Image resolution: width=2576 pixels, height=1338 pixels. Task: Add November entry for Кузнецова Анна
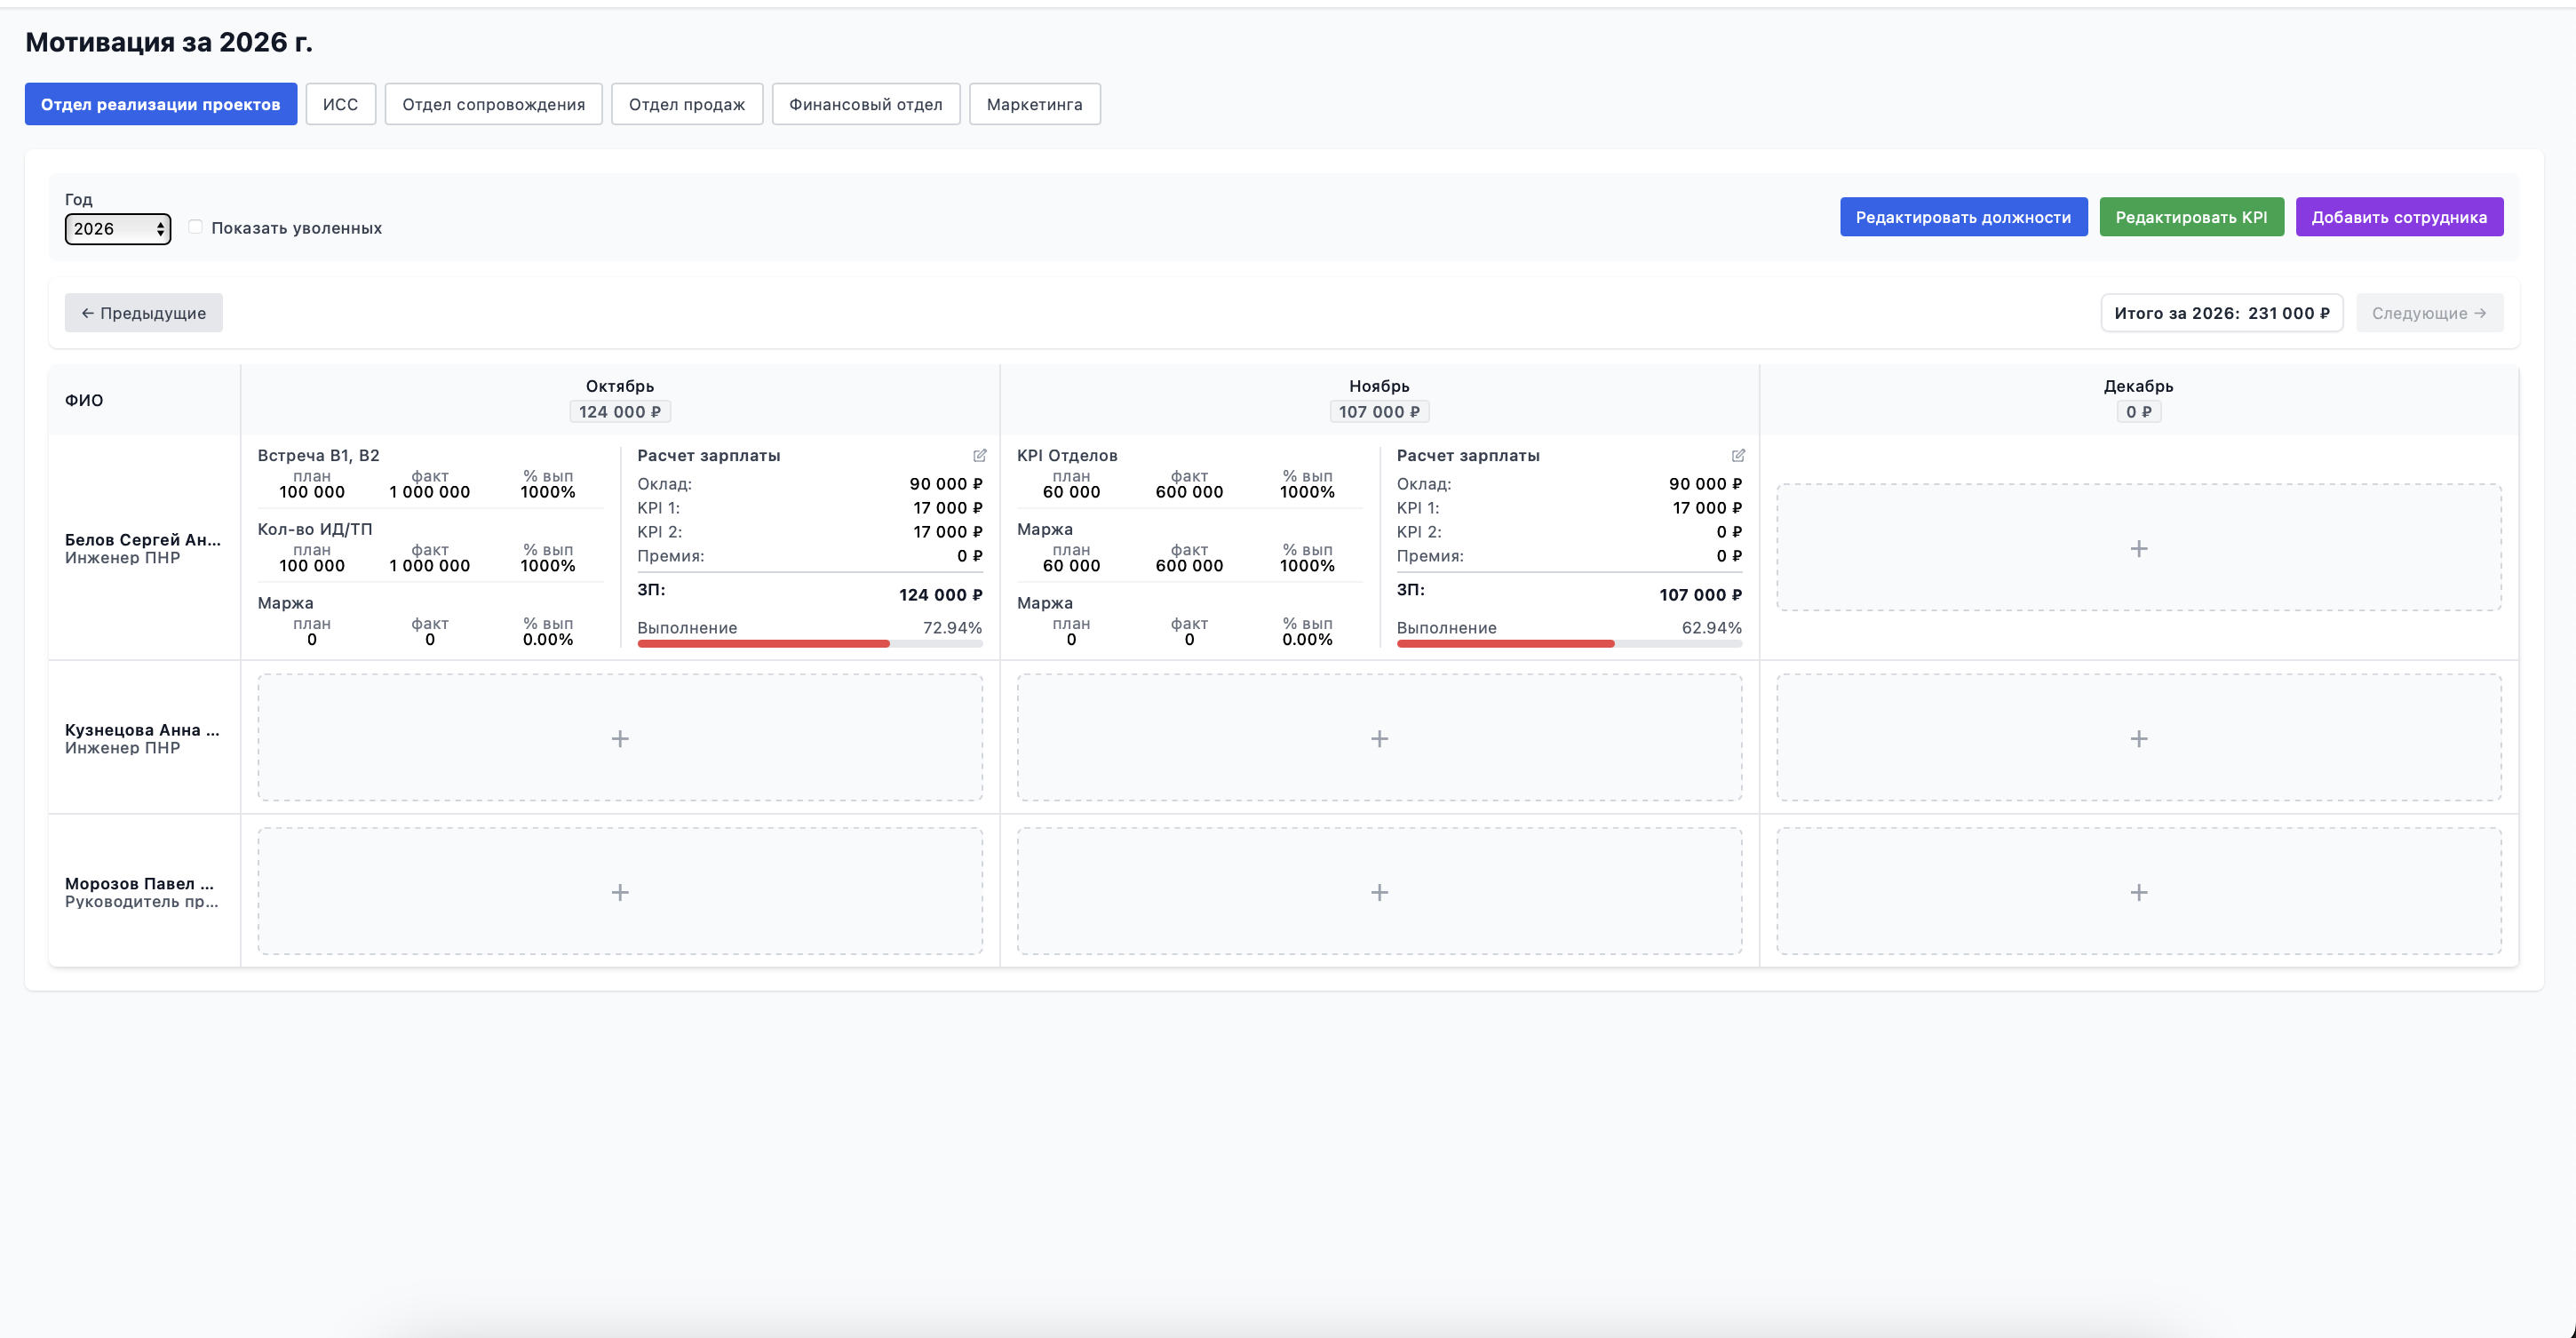click(1379, 738)
